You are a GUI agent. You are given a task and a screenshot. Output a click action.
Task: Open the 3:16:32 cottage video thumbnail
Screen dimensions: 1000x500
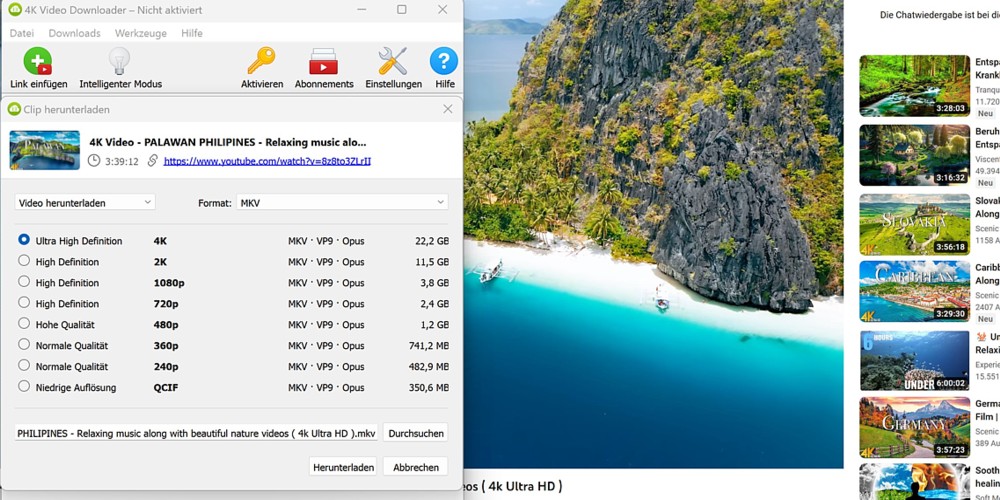coord(915,155)
